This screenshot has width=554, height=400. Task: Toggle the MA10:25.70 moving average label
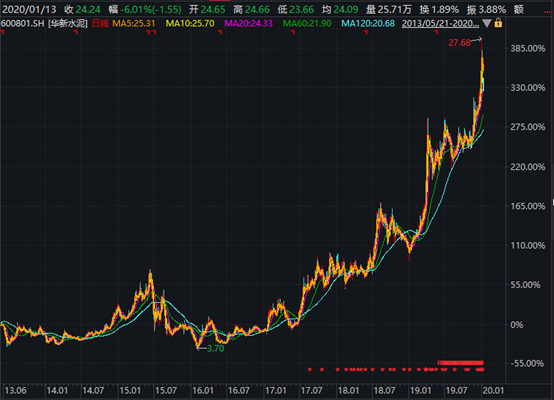click(x=190, y=24)
